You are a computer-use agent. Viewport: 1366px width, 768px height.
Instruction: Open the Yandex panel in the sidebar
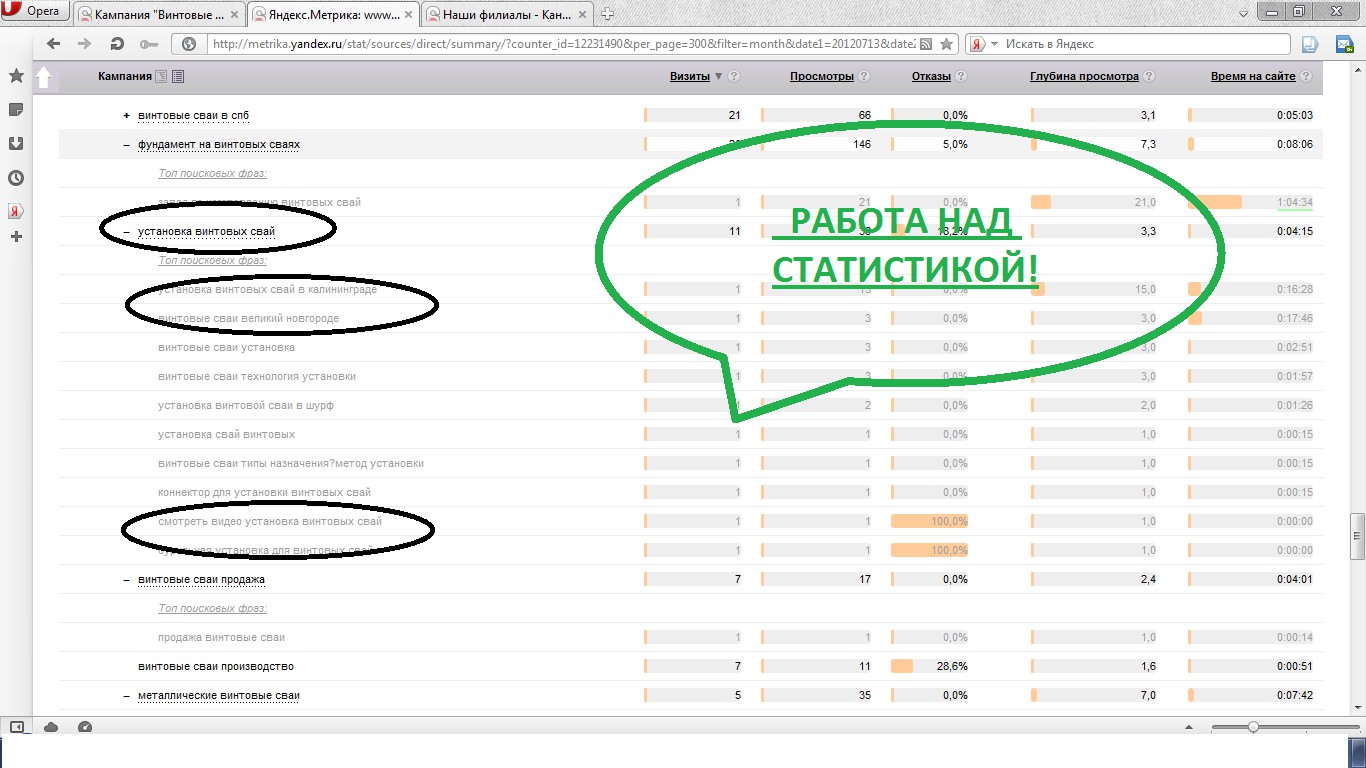tap(16, 211)
